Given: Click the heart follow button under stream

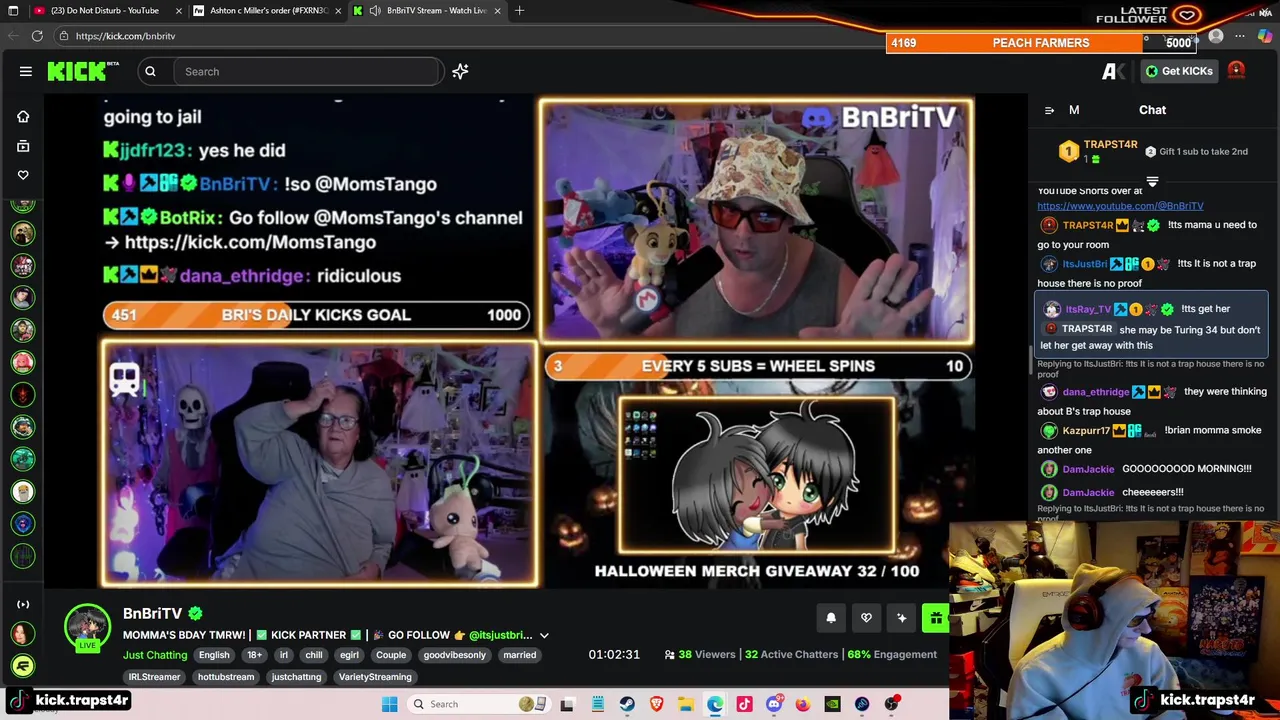Looking at the screenshot, I should (866, 618).
